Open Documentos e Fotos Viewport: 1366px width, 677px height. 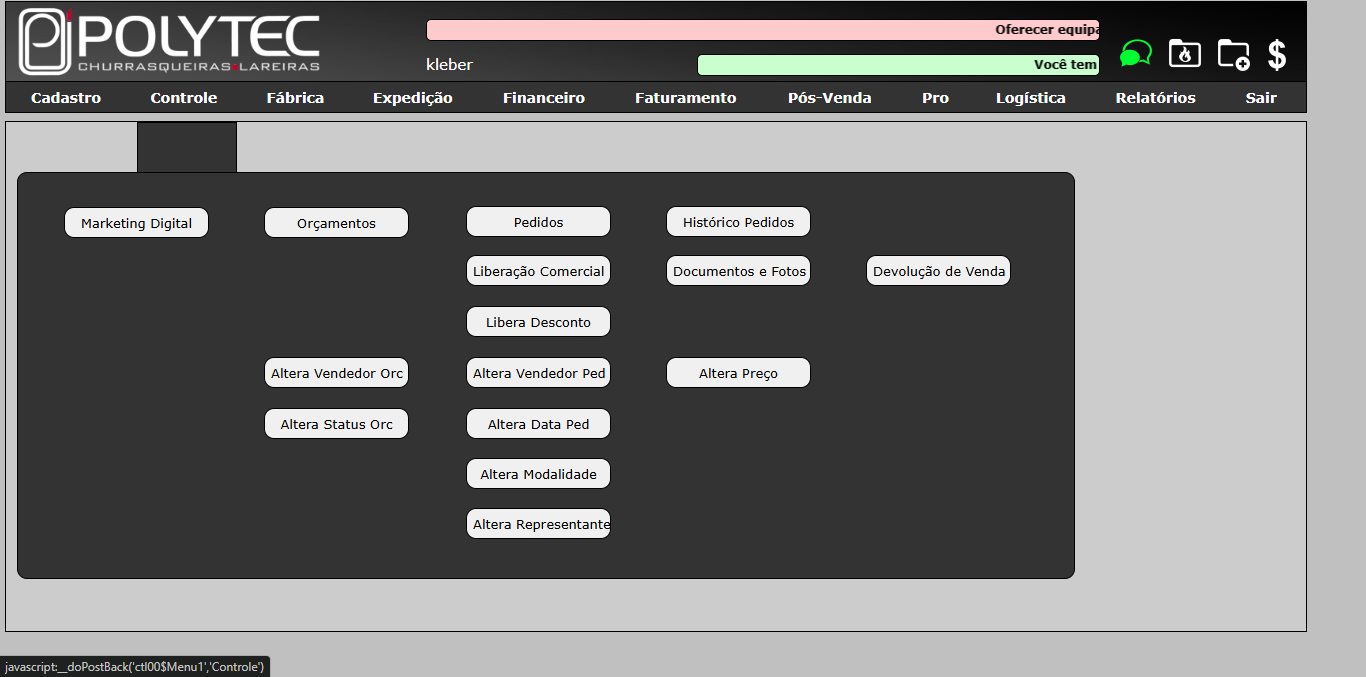pyautogui.click(x=738, y=271)
